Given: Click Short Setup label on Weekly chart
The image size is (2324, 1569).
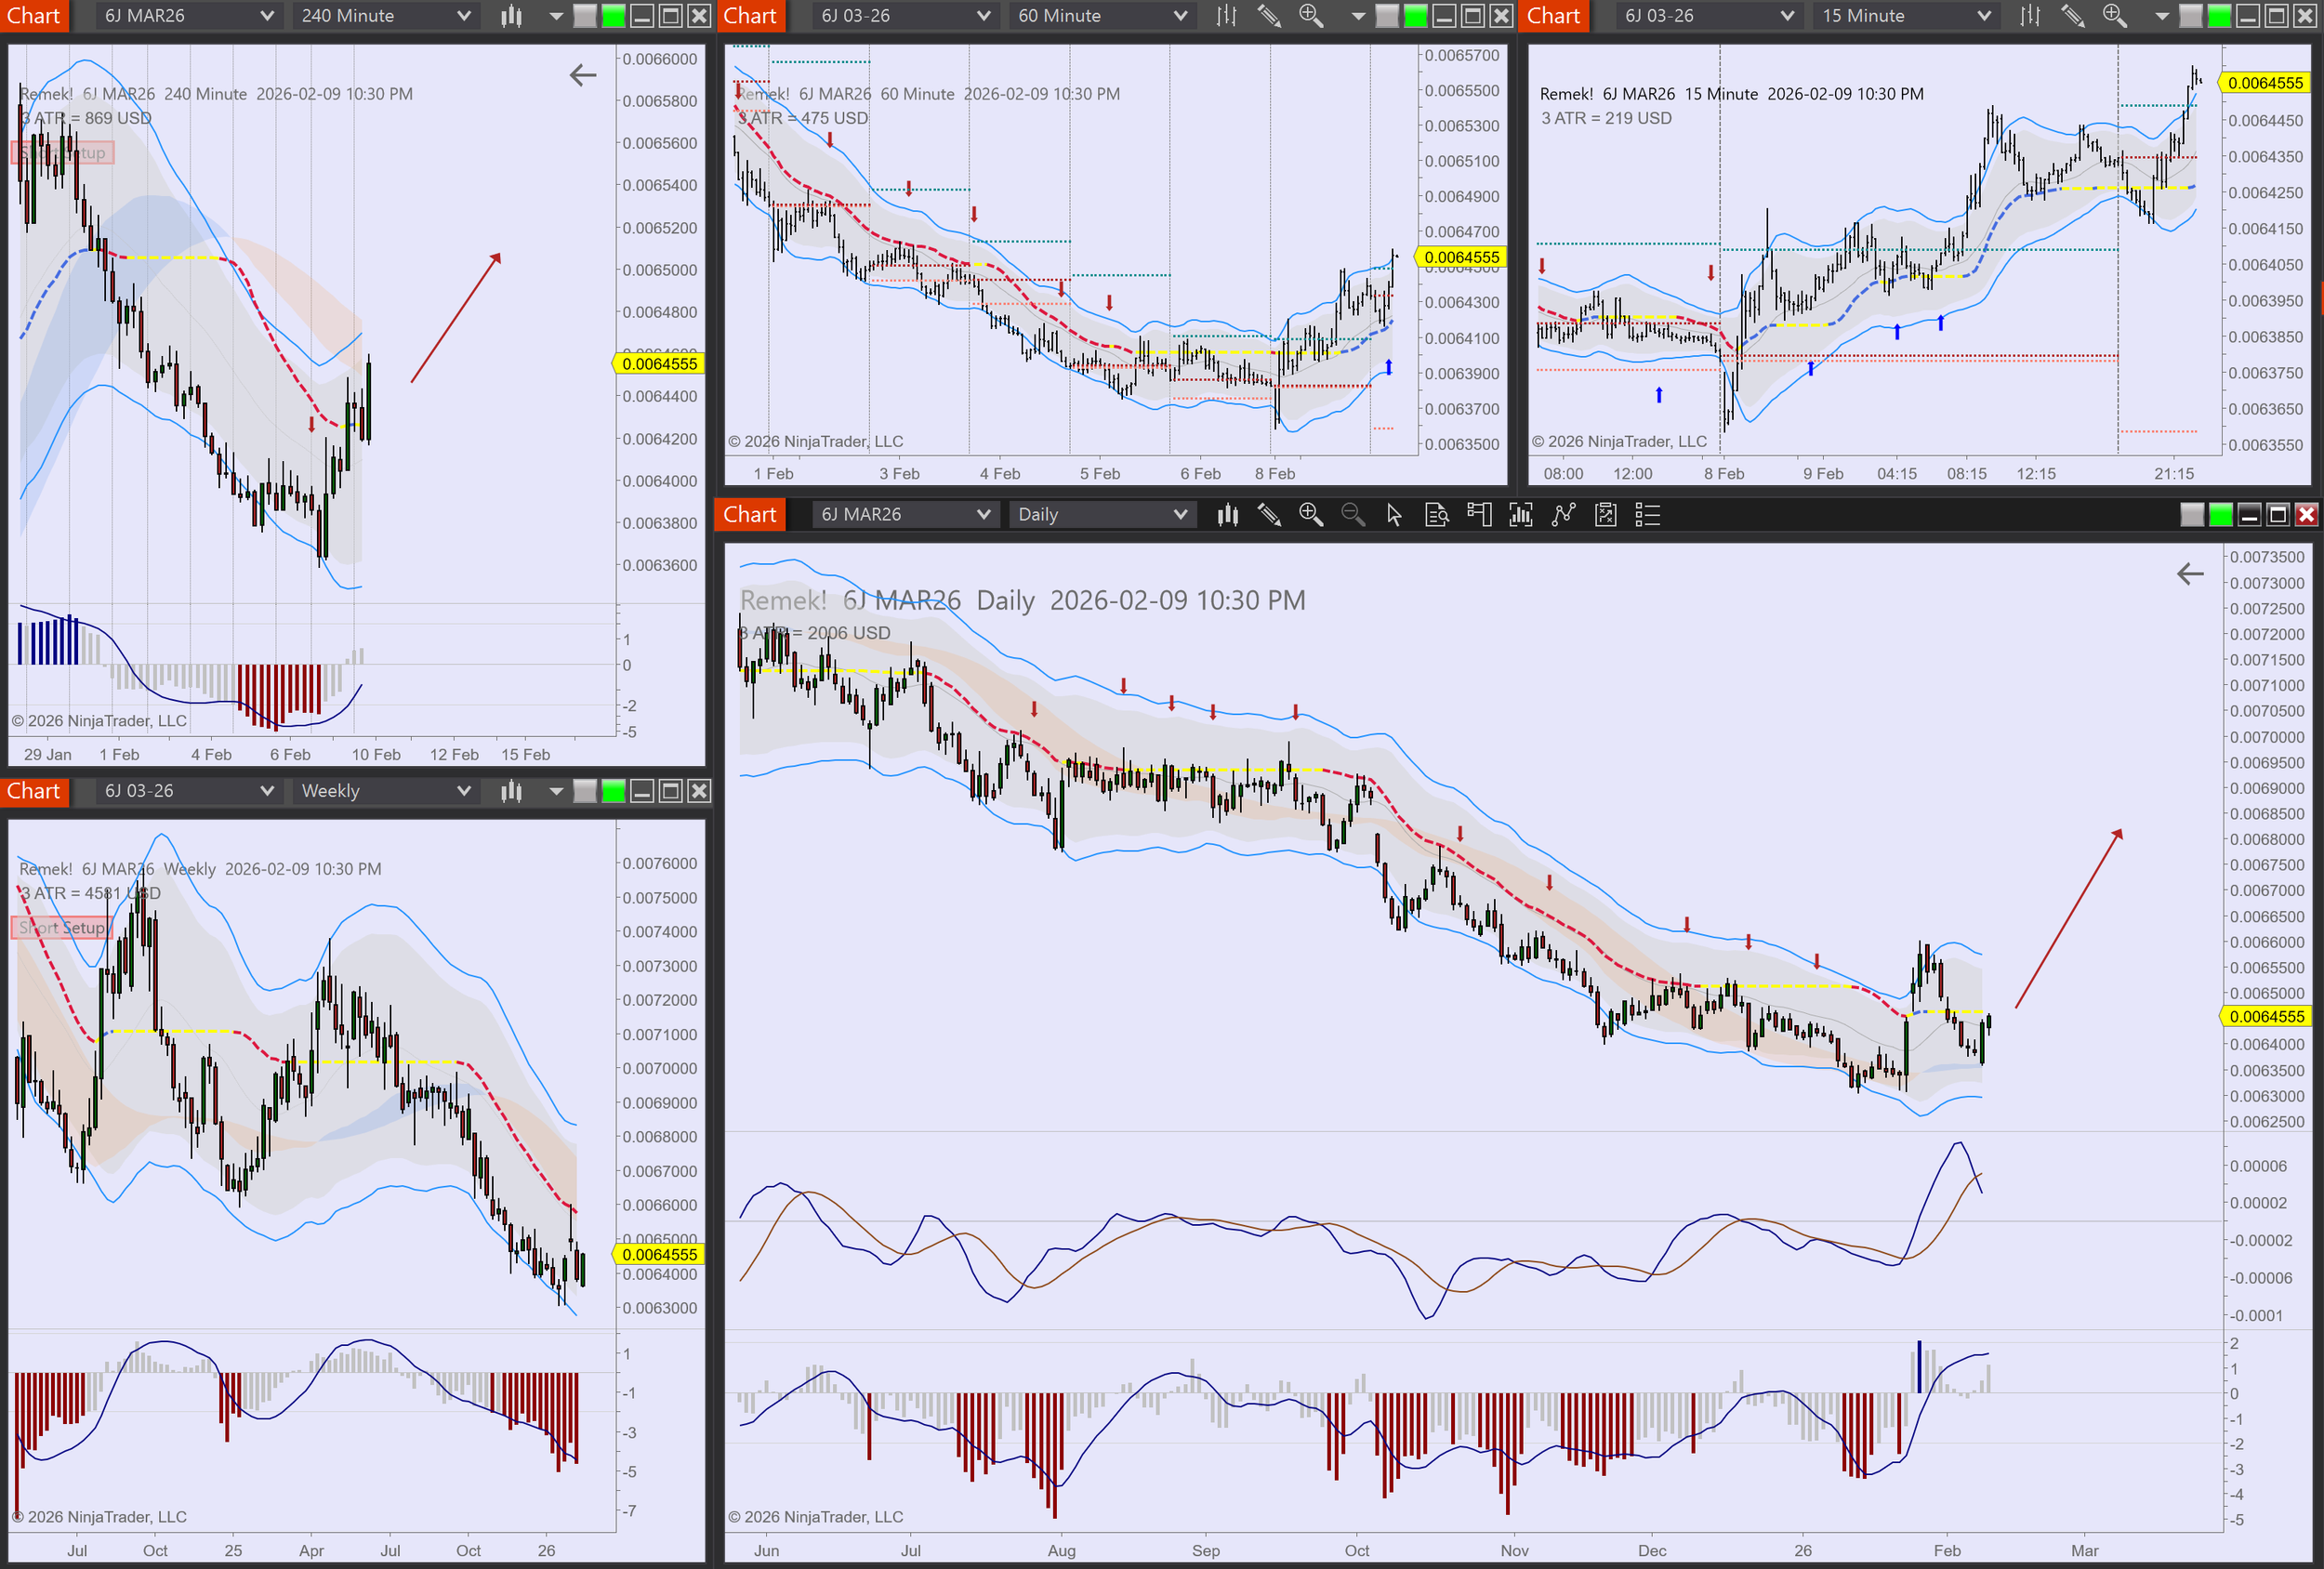Looking at the screenshot, I should click(62, 927).
